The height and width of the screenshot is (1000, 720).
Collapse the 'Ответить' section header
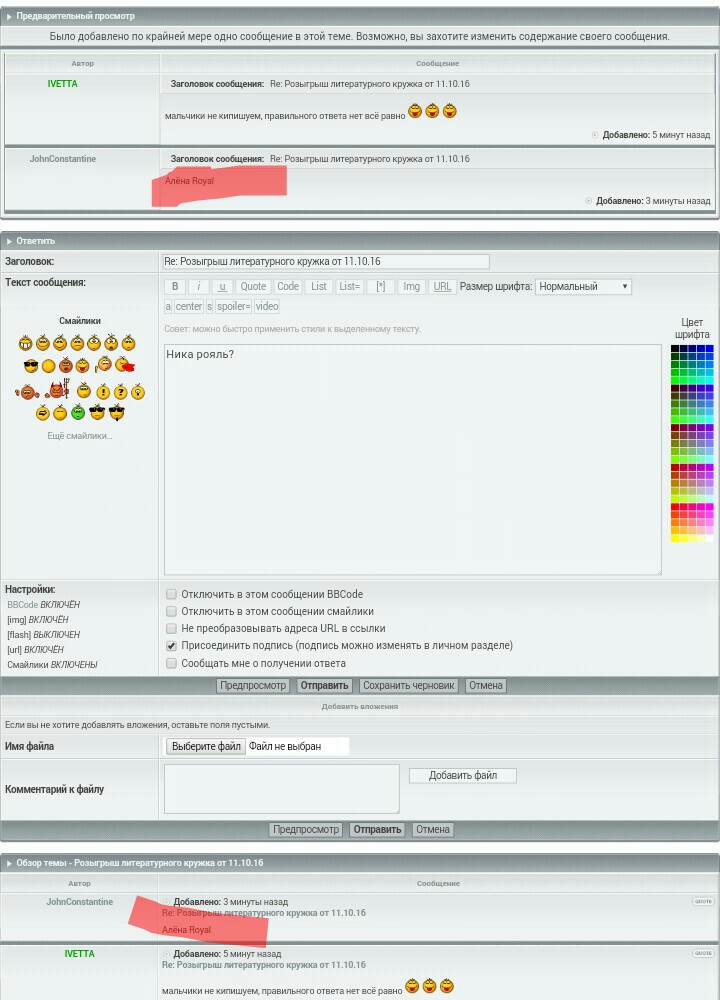coord(35,241)
